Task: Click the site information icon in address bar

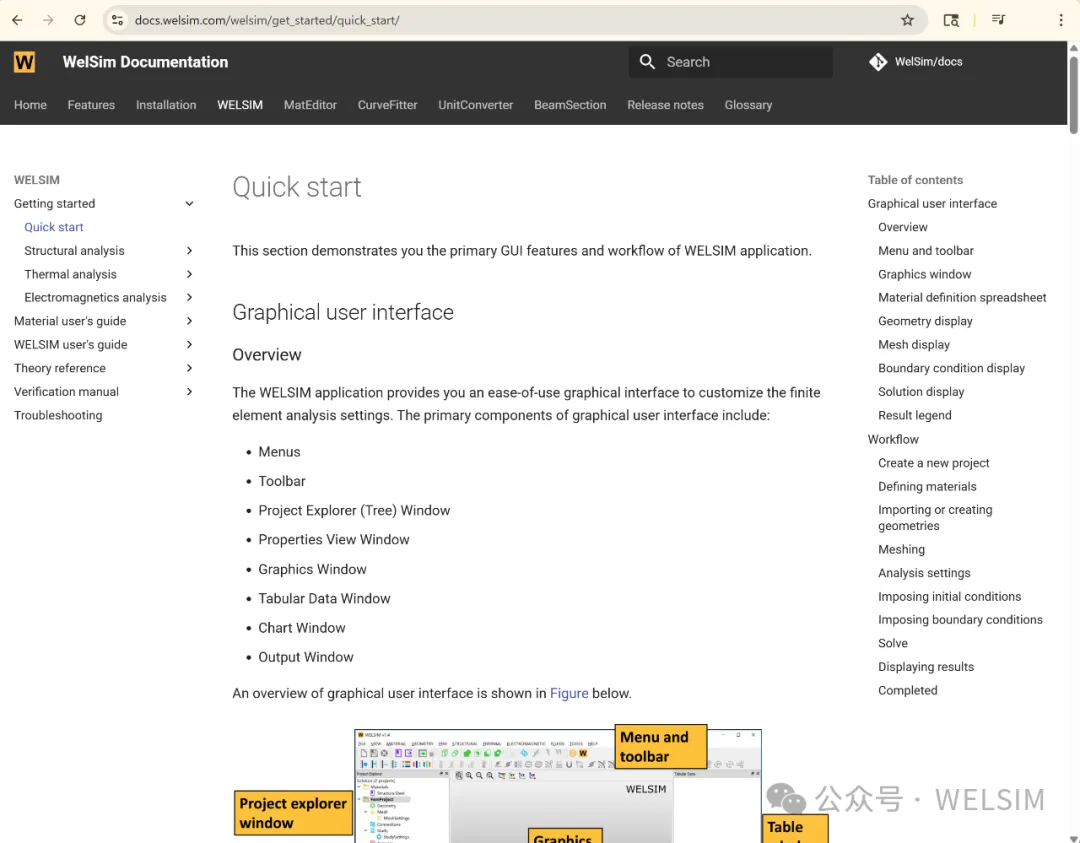Action: coord(118,20)
